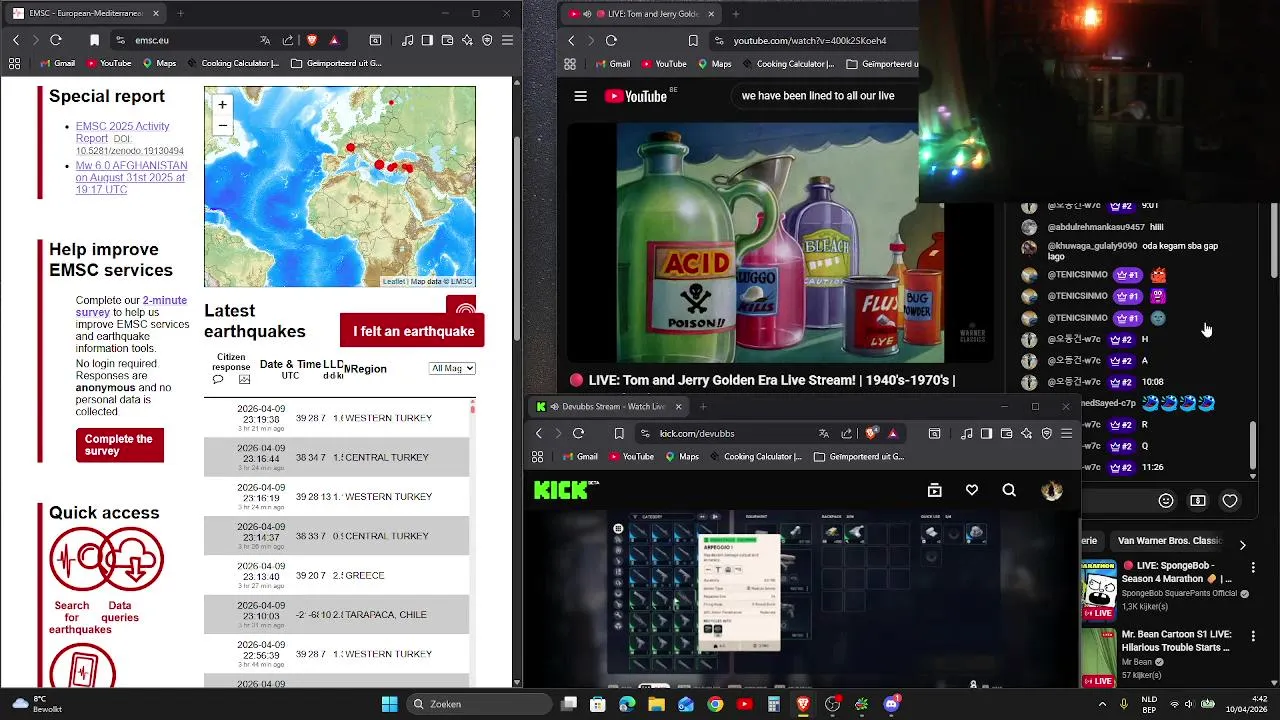1280x720 pixels.
Task: Open Playlist music icon in EMSC window
Action: point(407,40)
